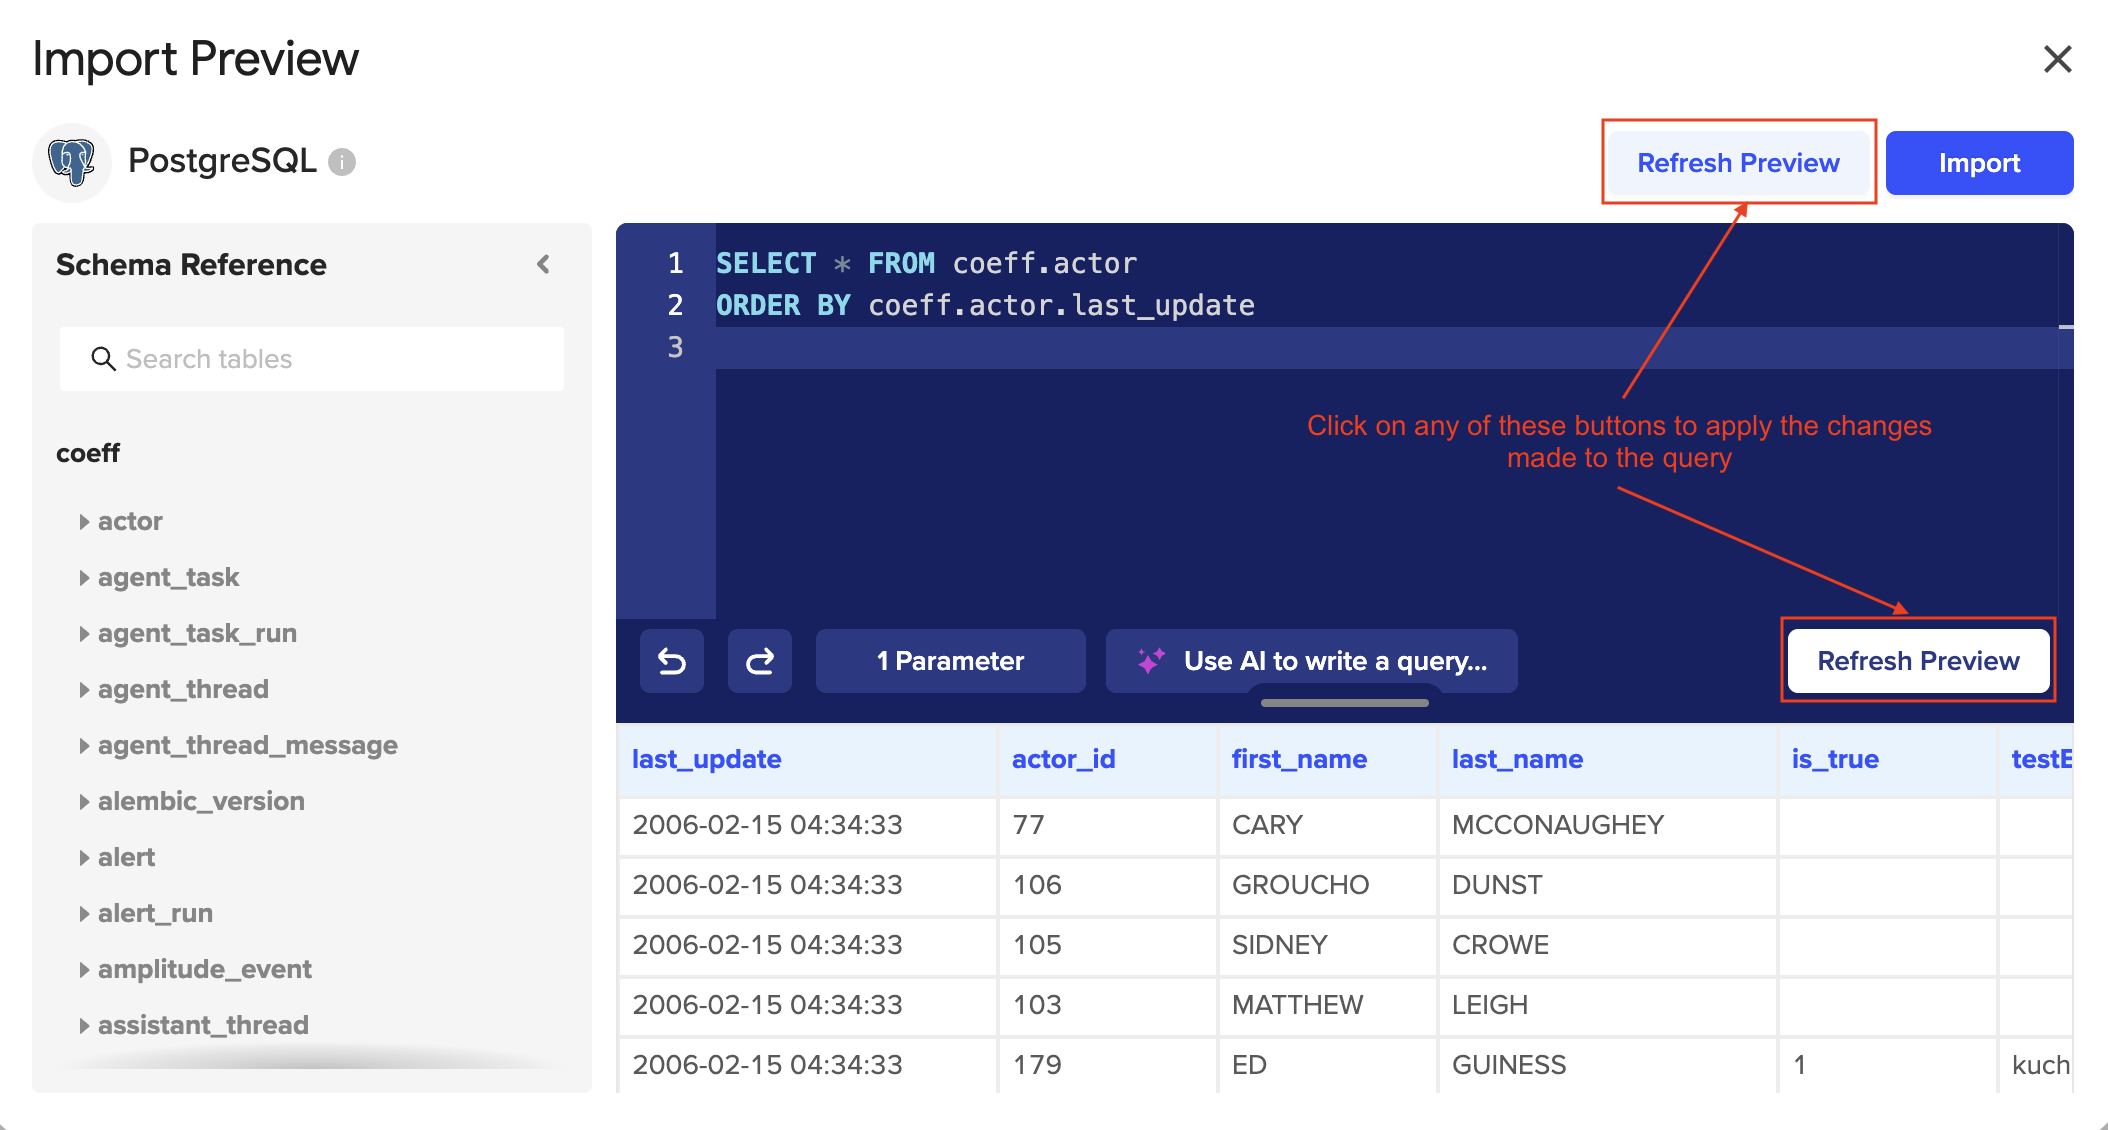This screenshot has height=1130, width=2108.
Task: Click the redo arrow button
Action: click(x=759, y=661)
